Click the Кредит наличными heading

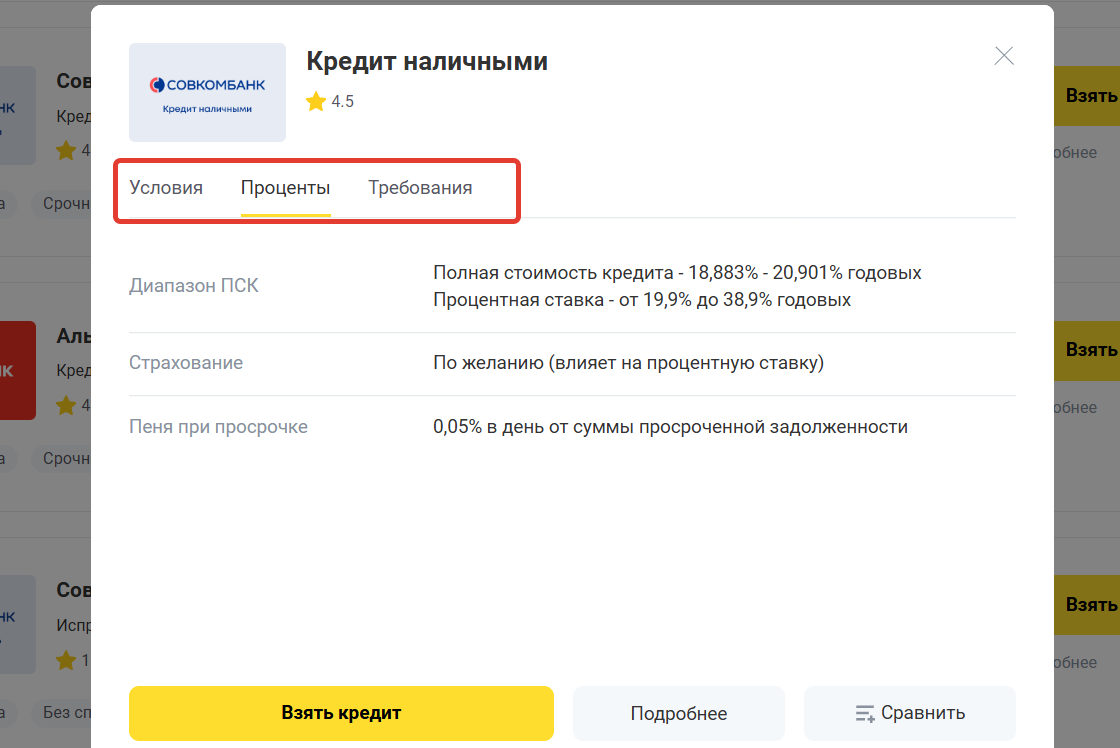coord(427,61)
